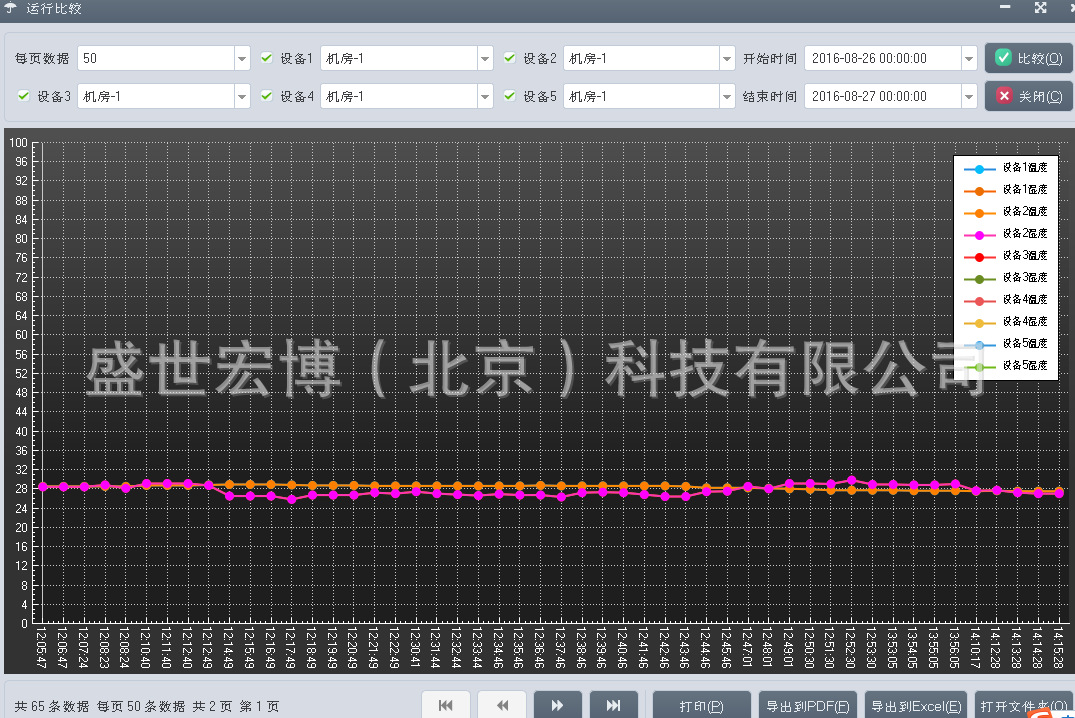The width and height of the screenshot is (1075, 718).
Task: Jump to the last data page
Action: [614, 705]
